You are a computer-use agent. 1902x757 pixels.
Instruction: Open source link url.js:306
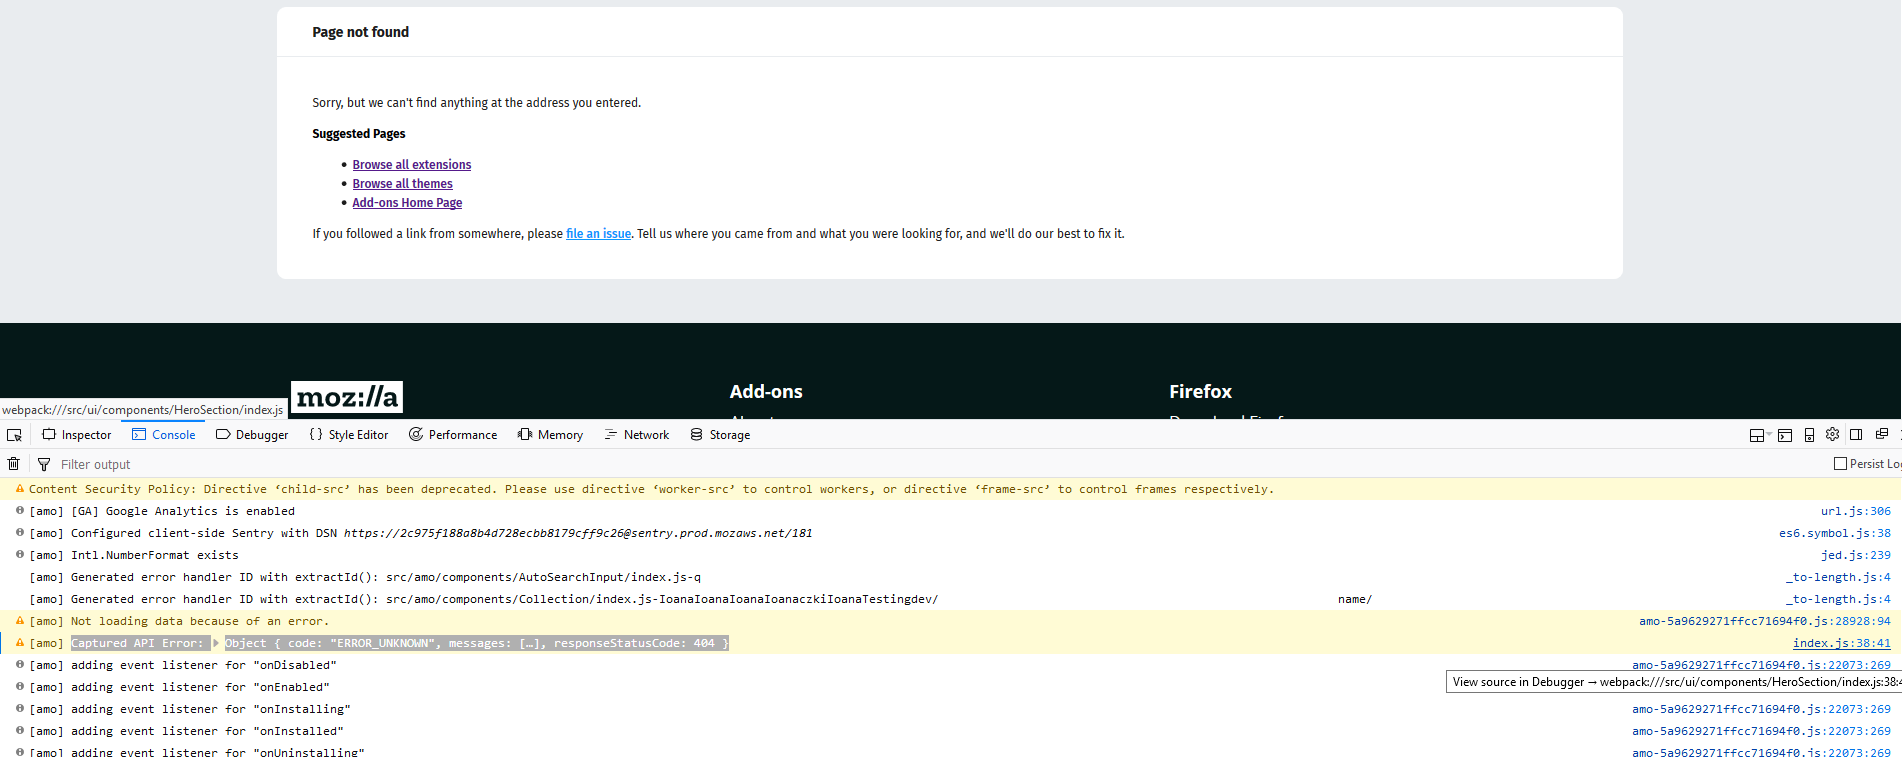[1856, 511]
